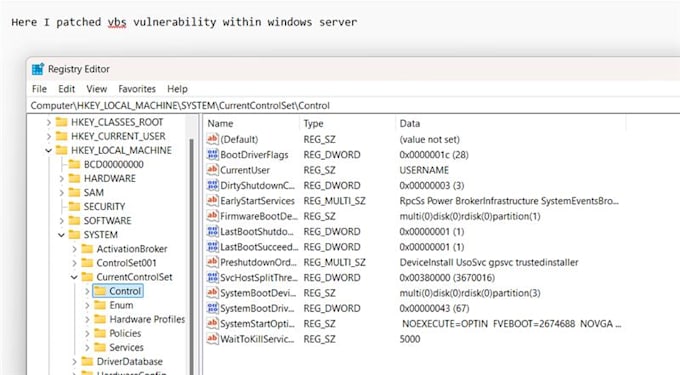Click the PreshutdownOrd... value icon
Screen dimensions: 680x375
(212, 262)
